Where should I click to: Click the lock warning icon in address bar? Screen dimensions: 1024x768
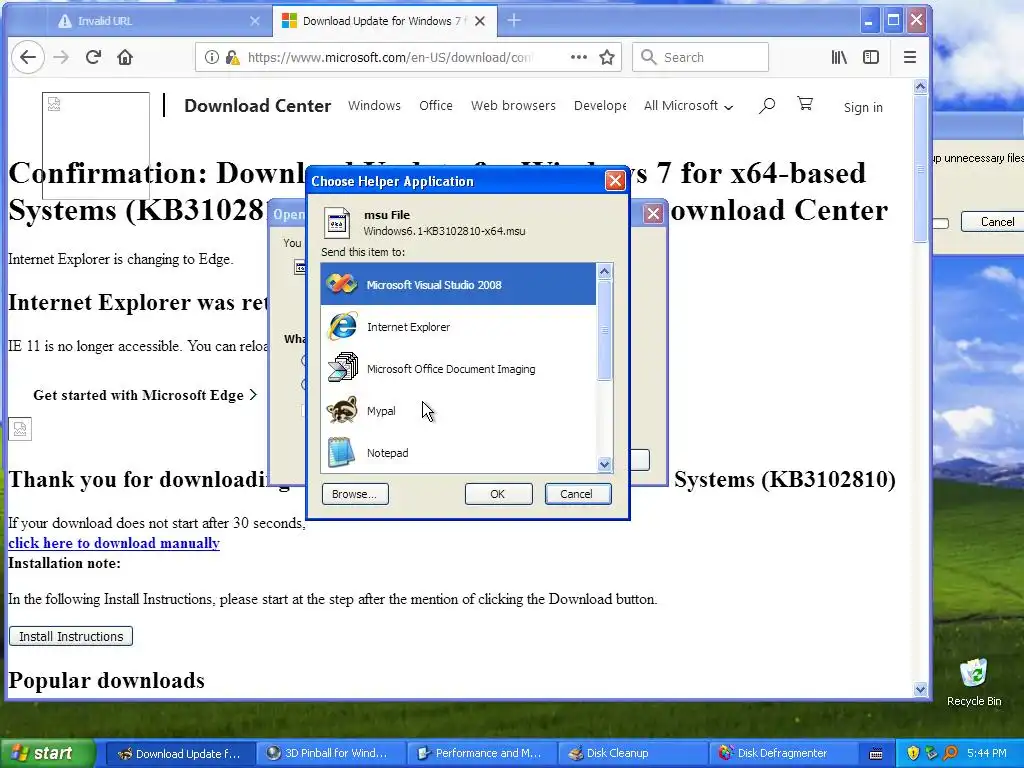[x=232, y=57]
